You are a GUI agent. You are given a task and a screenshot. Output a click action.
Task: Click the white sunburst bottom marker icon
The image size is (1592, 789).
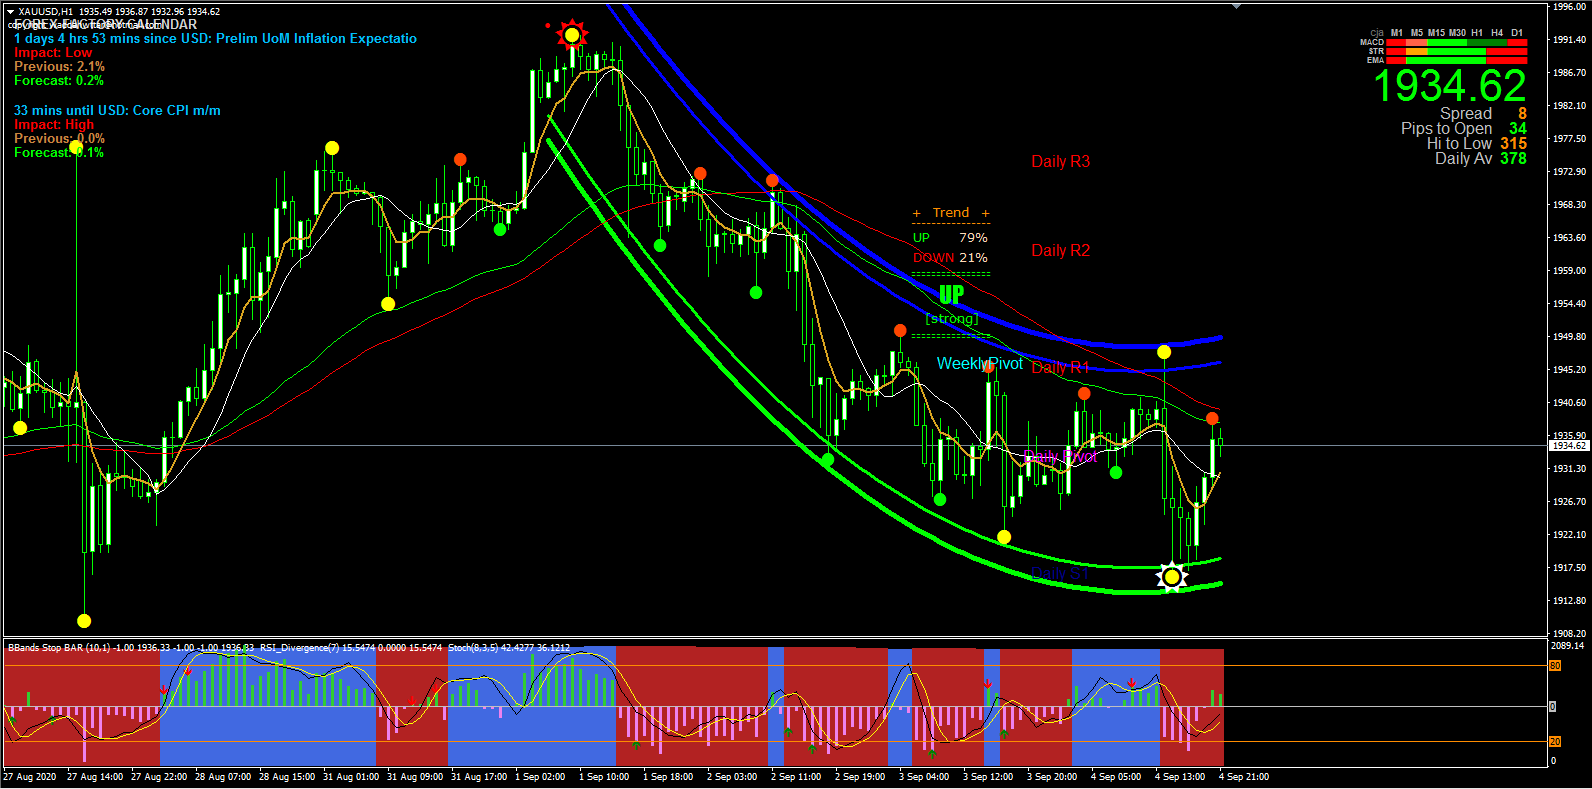tap(1171, 577)
